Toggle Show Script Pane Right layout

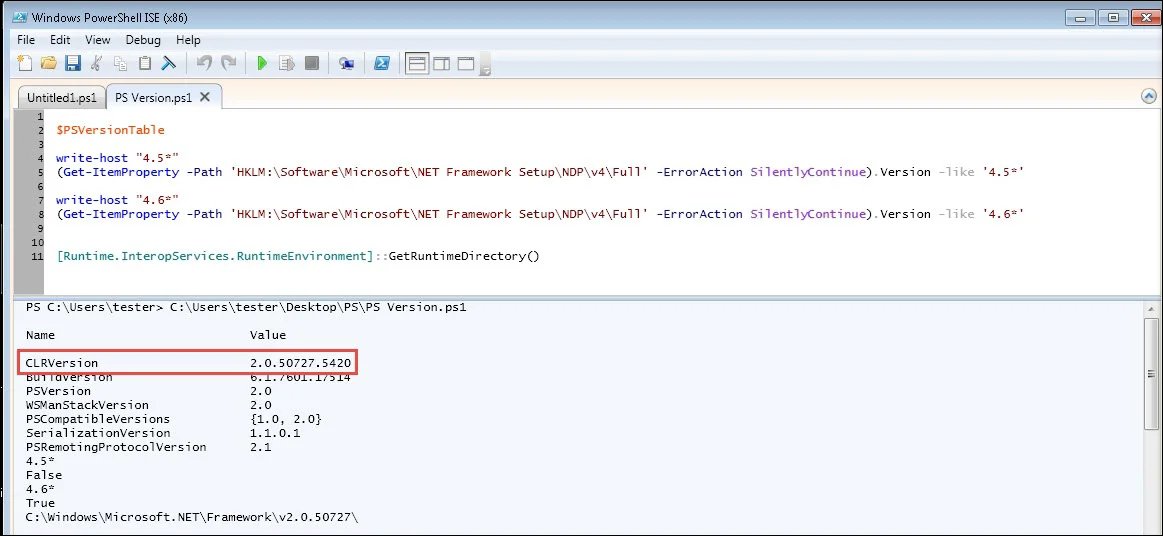point(441,64)
